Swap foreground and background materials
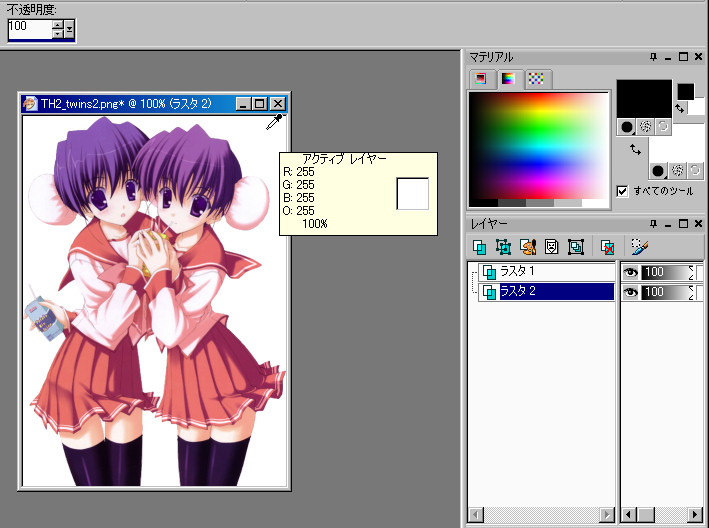The height and width of the screenshot is (528, 709). [x=635, y=149]
